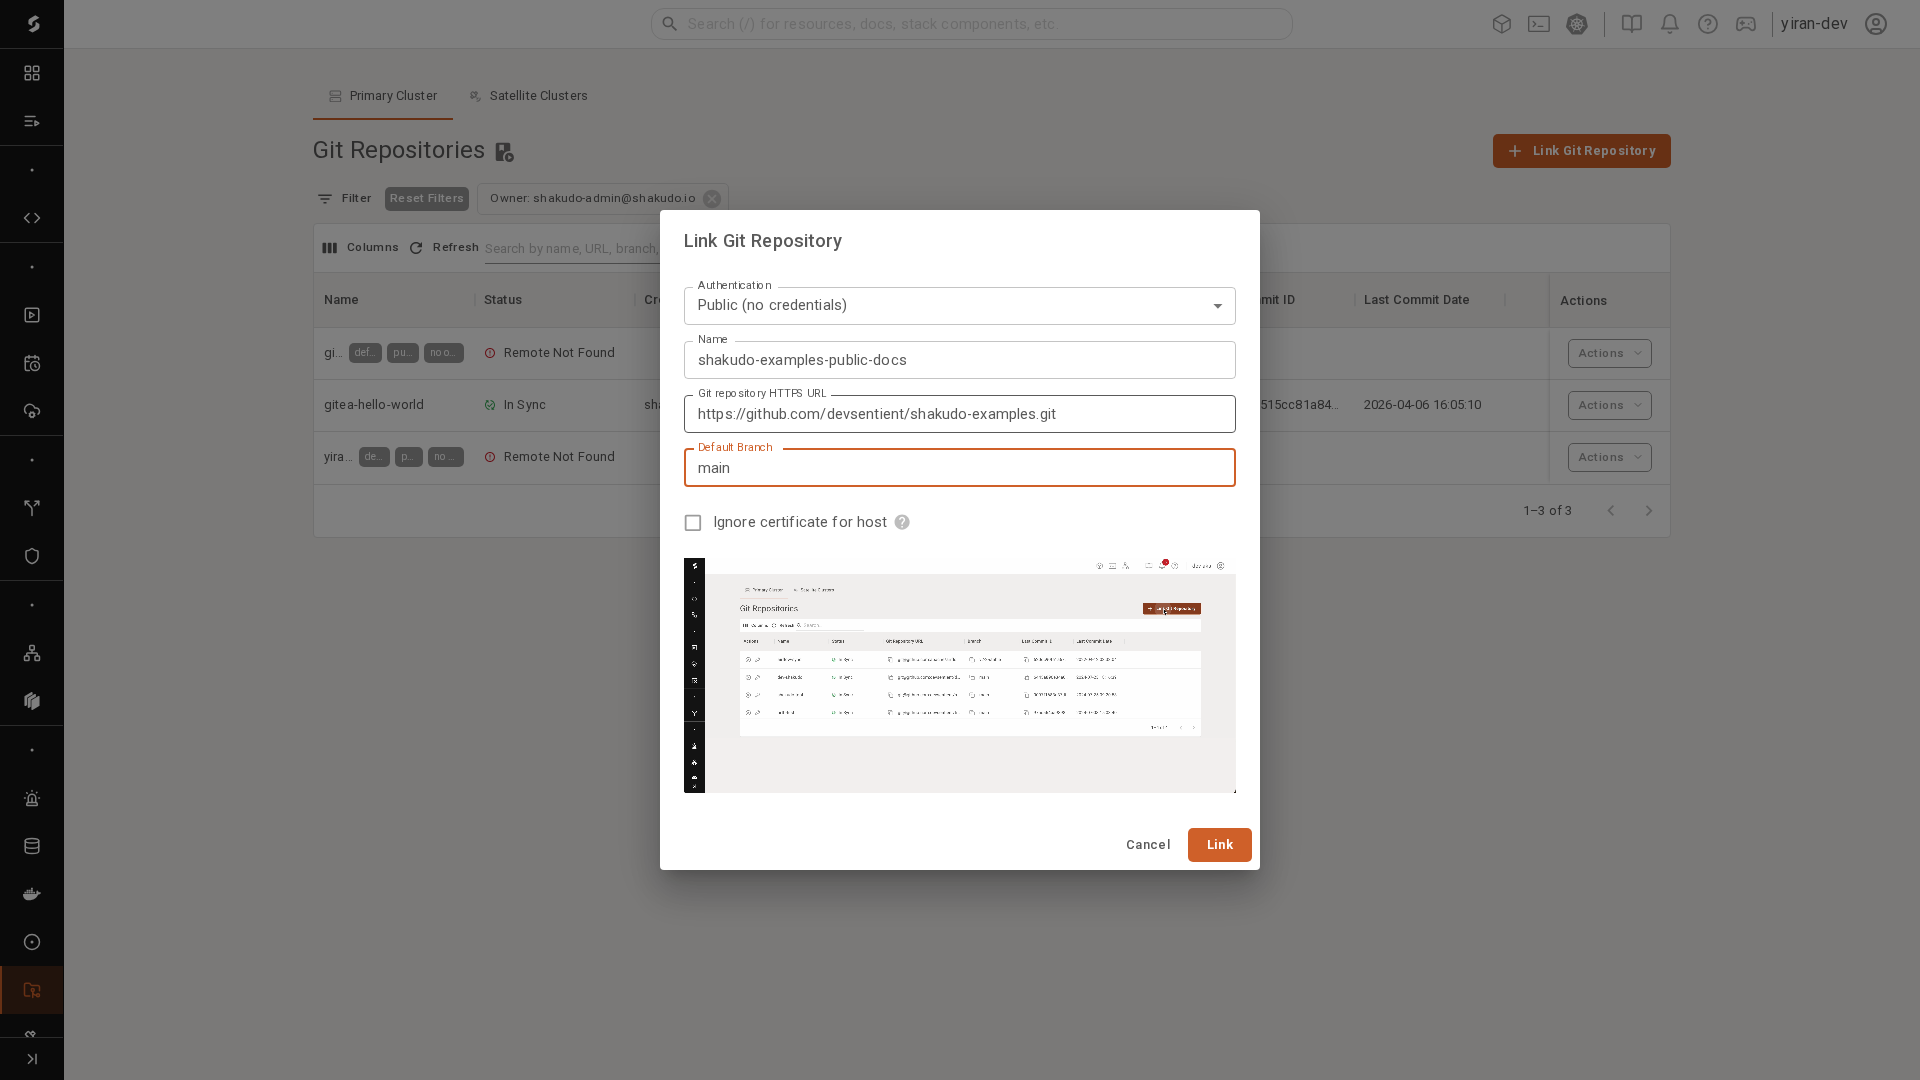The height and width of the screenshot is (1080, 1920).
Task: Open the documentation book icon
Action: pyautogui.click(x=1632, y=24)
